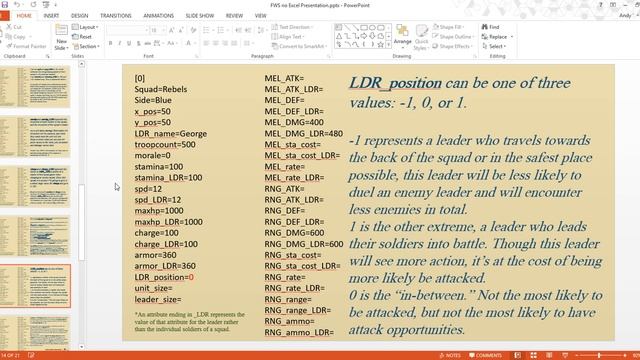Click Convert to SmartArt button
Viewport: 640px width, 360px height.
click(x=300, y=46)
